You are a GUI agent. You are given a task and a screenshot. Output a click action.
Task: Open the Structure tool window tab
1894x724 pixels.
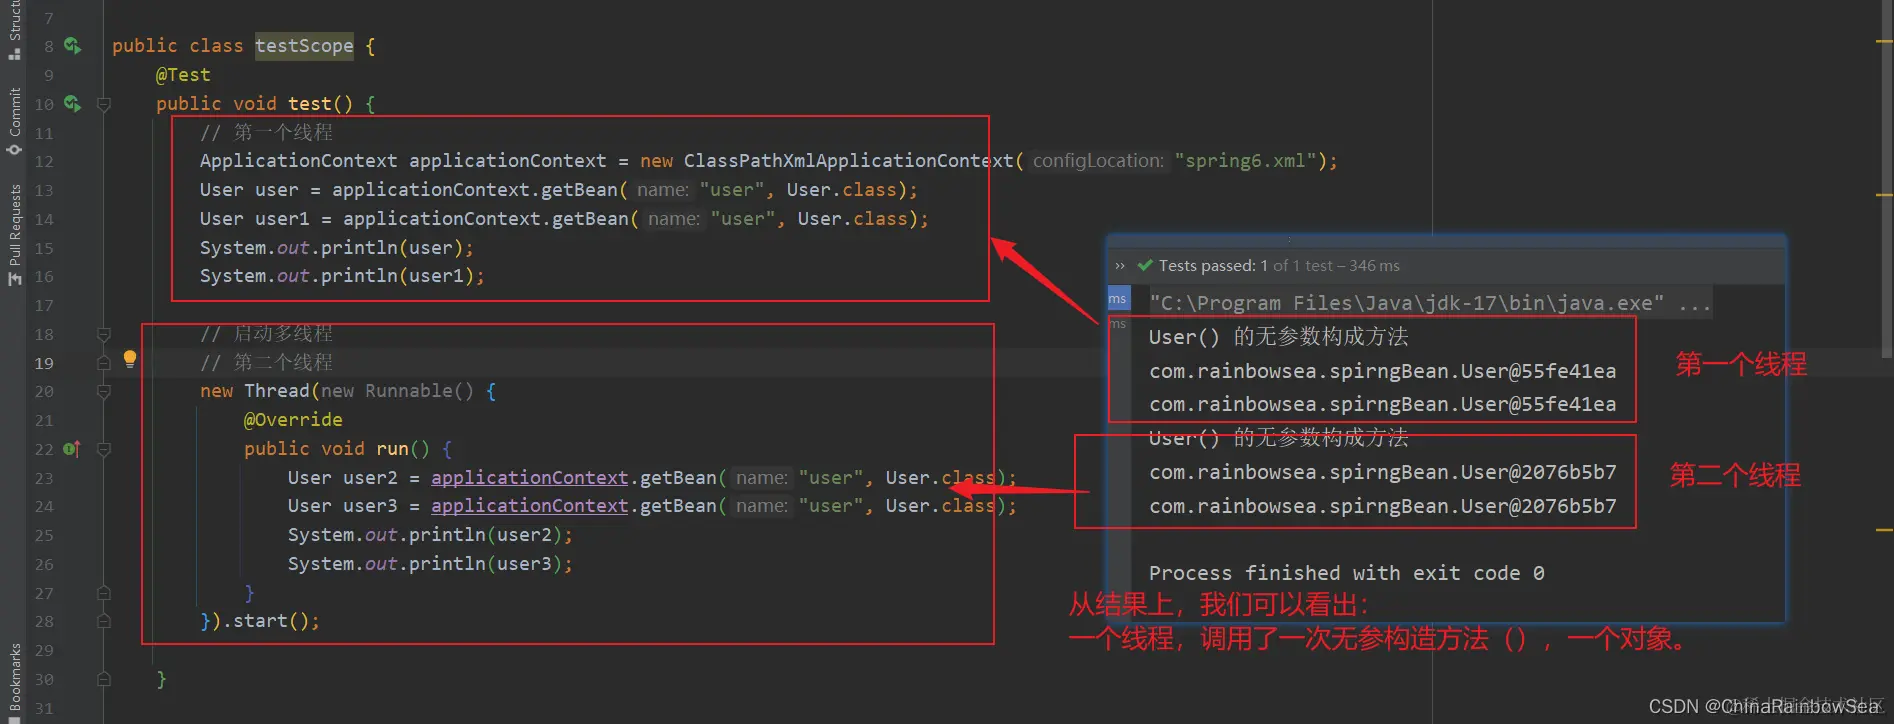[14, 30]
